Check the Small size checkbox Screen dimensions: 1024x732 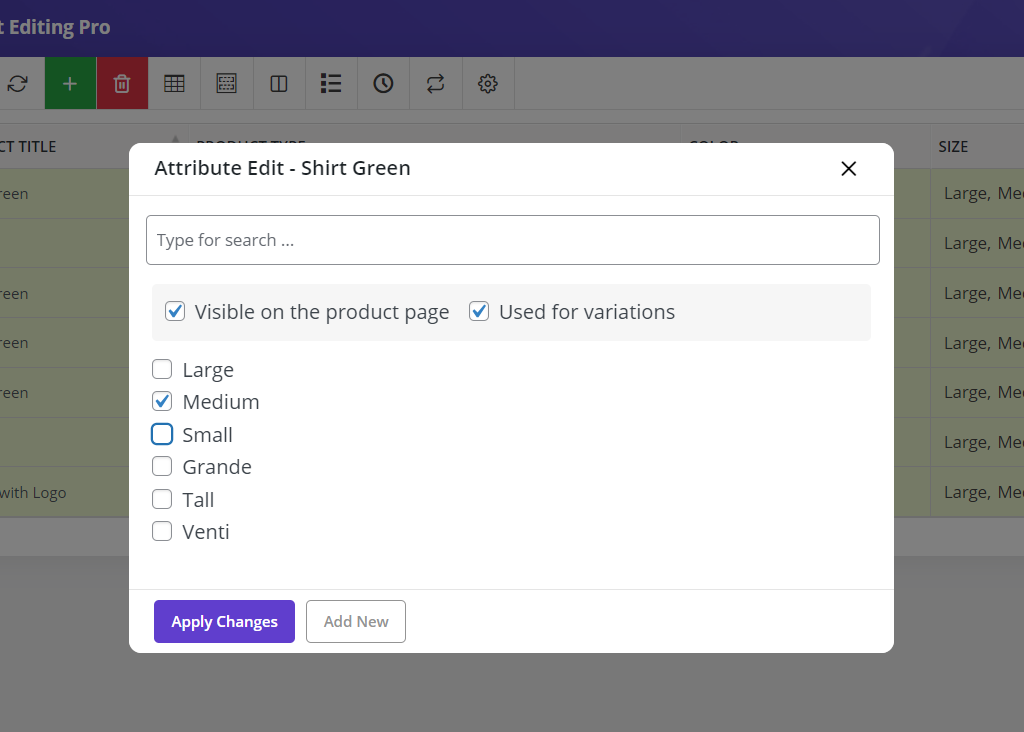[x=162, y=435]
